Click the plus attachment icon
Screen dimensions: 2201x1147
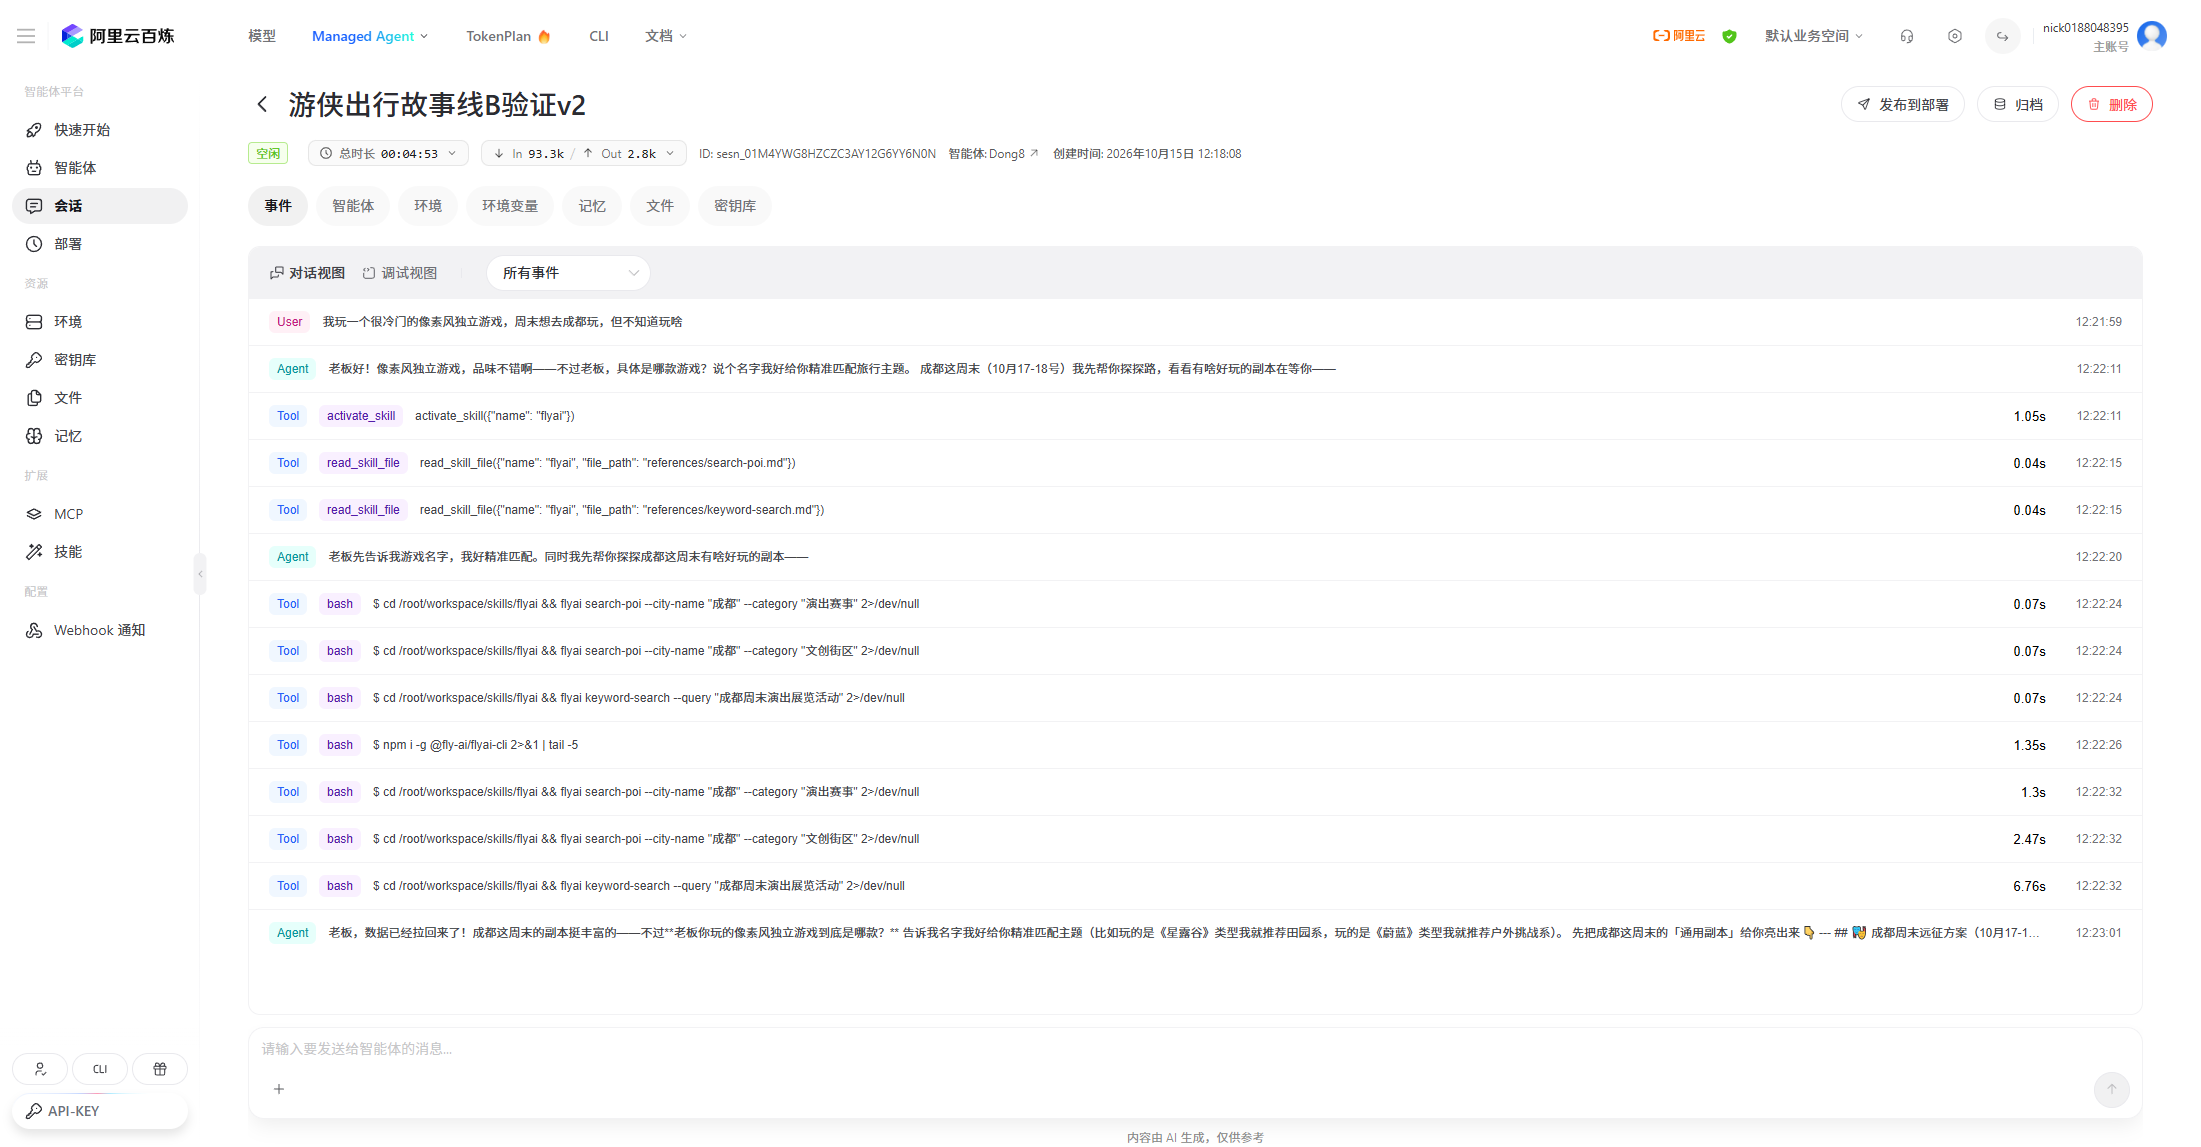tap(279, 1089)
